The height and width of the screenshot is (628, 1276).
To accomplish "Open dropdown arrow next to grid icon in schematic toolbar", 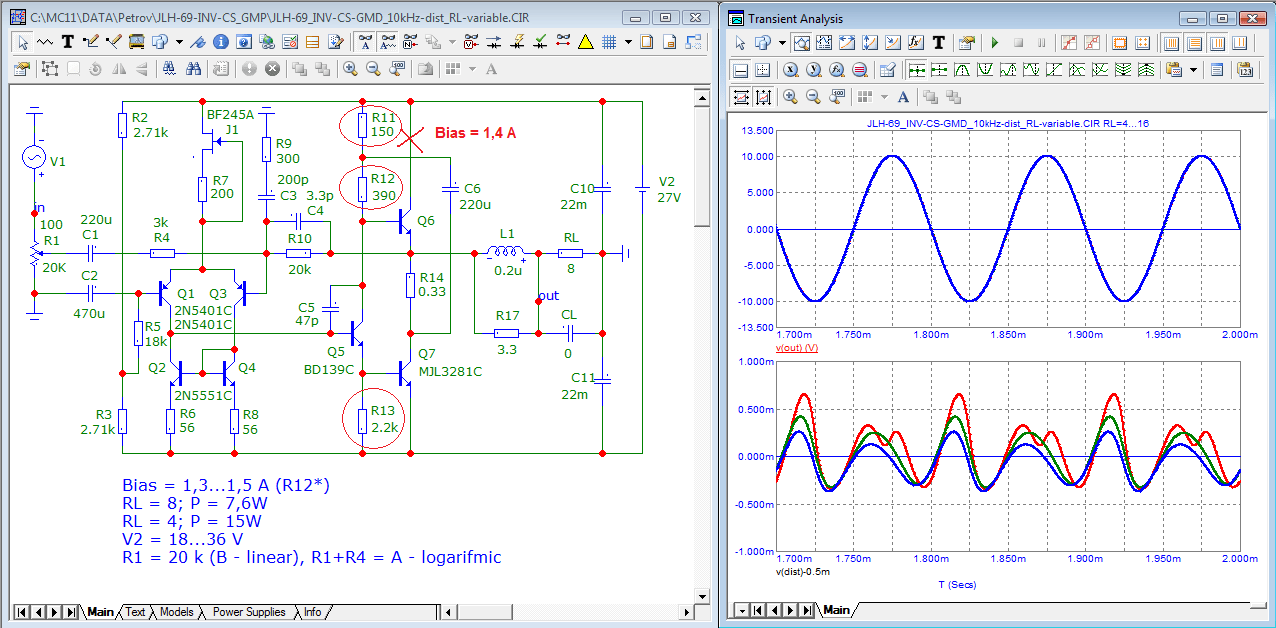I will (x=628, y=42).
